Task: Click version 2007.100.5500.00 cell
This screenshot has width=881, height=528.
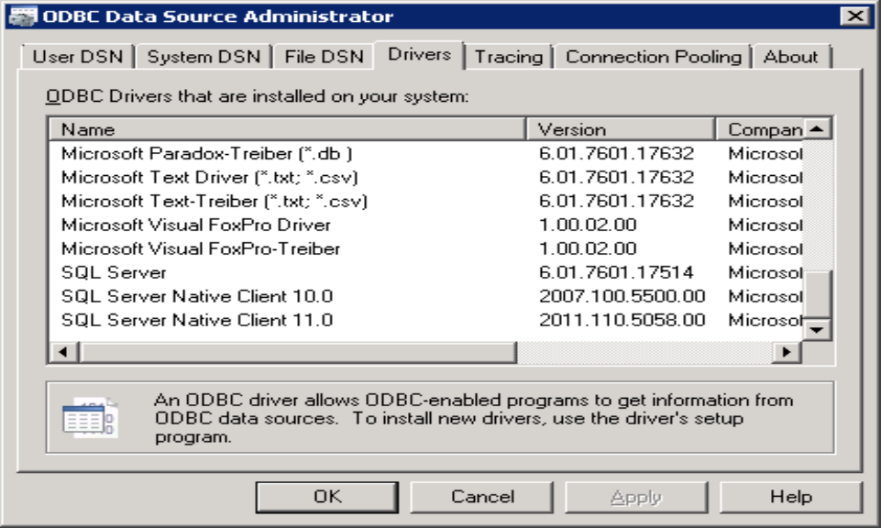Action: [x=622, y=296]
